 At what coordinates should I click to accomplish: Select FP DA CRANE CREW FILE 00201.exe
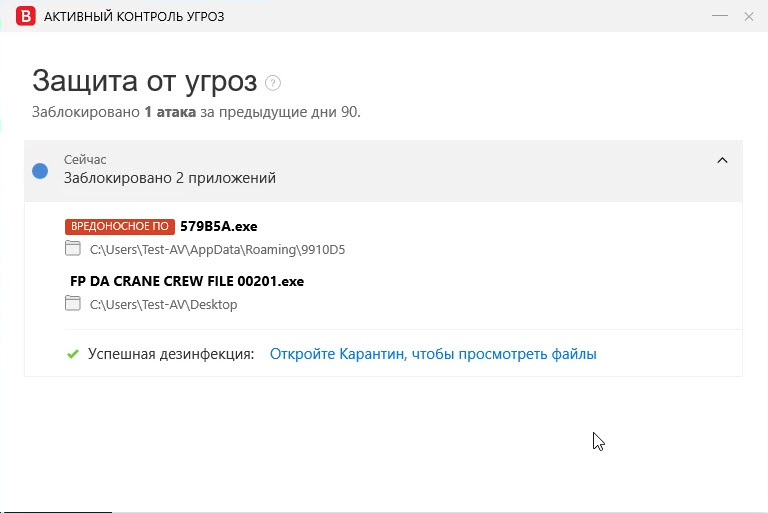pos(186,281)
